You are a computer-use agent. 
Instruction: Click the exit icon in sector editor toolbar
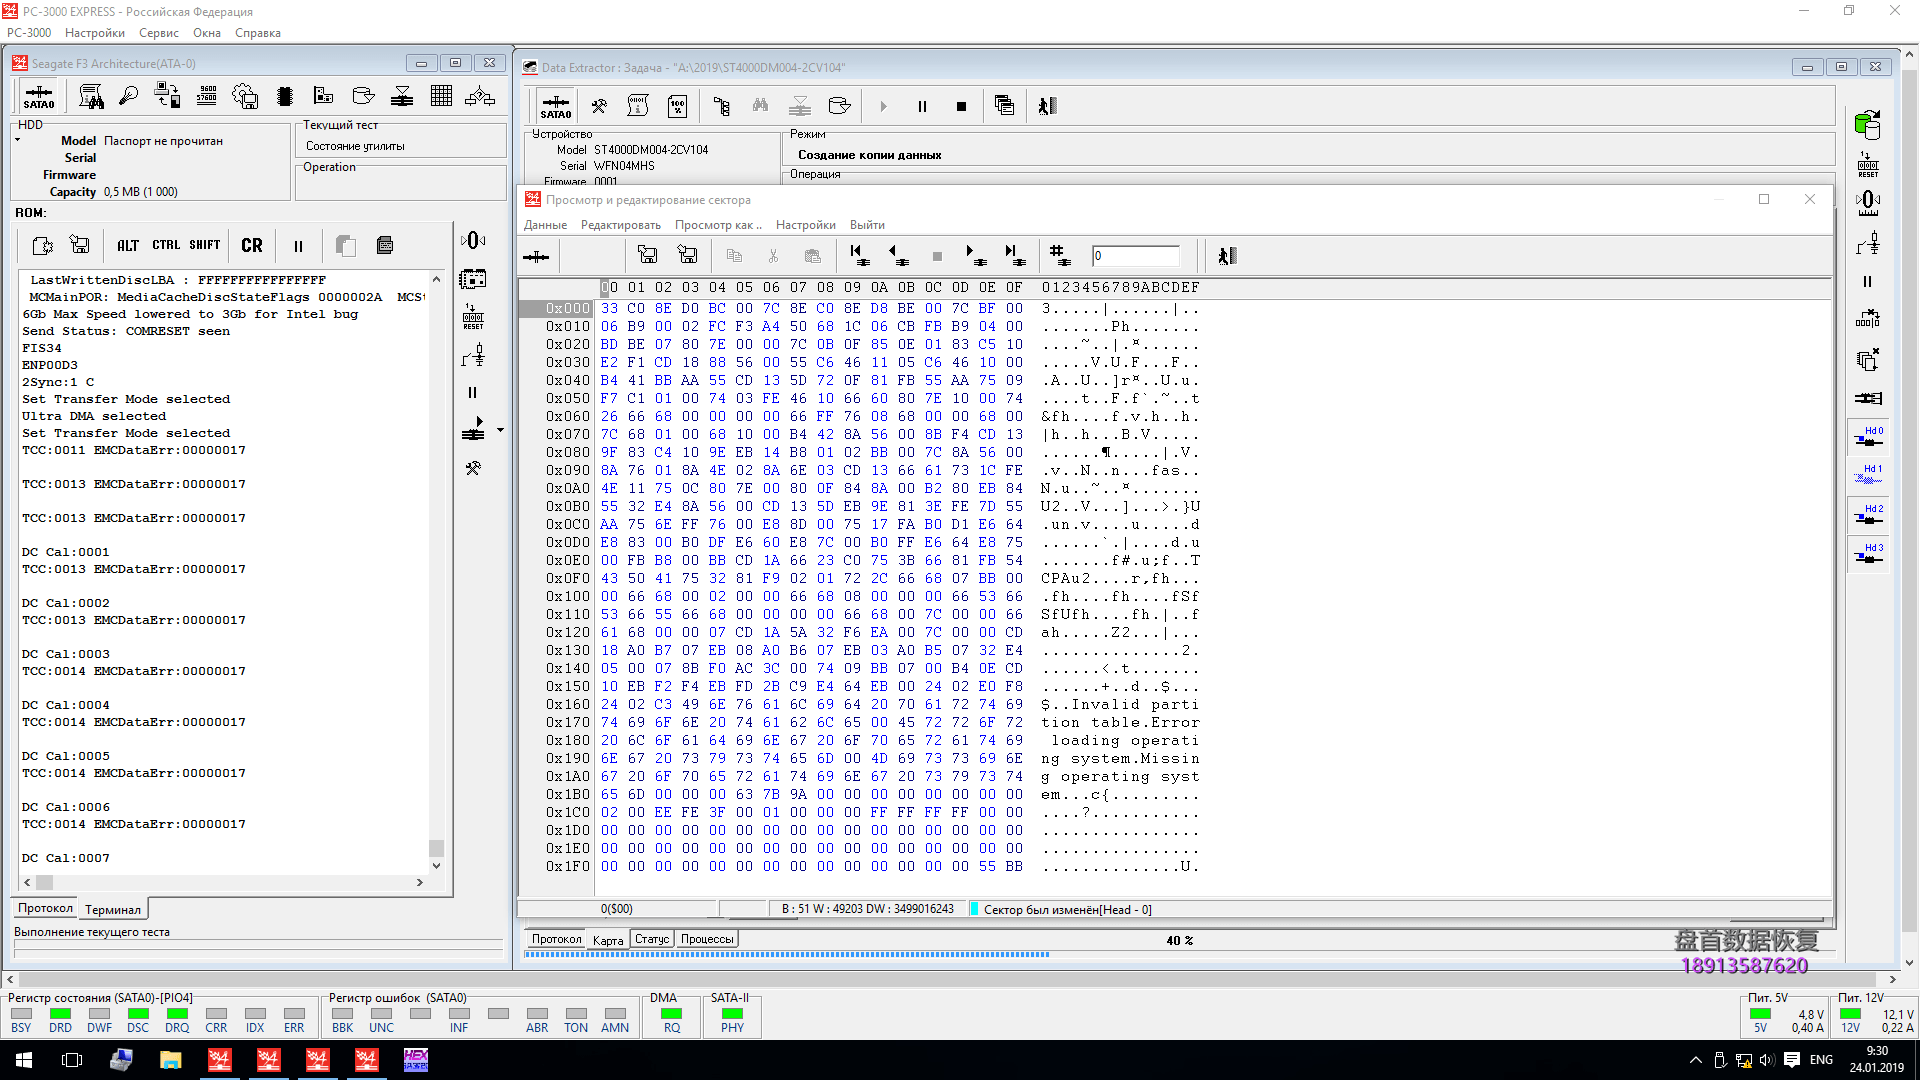point(1227,256)
